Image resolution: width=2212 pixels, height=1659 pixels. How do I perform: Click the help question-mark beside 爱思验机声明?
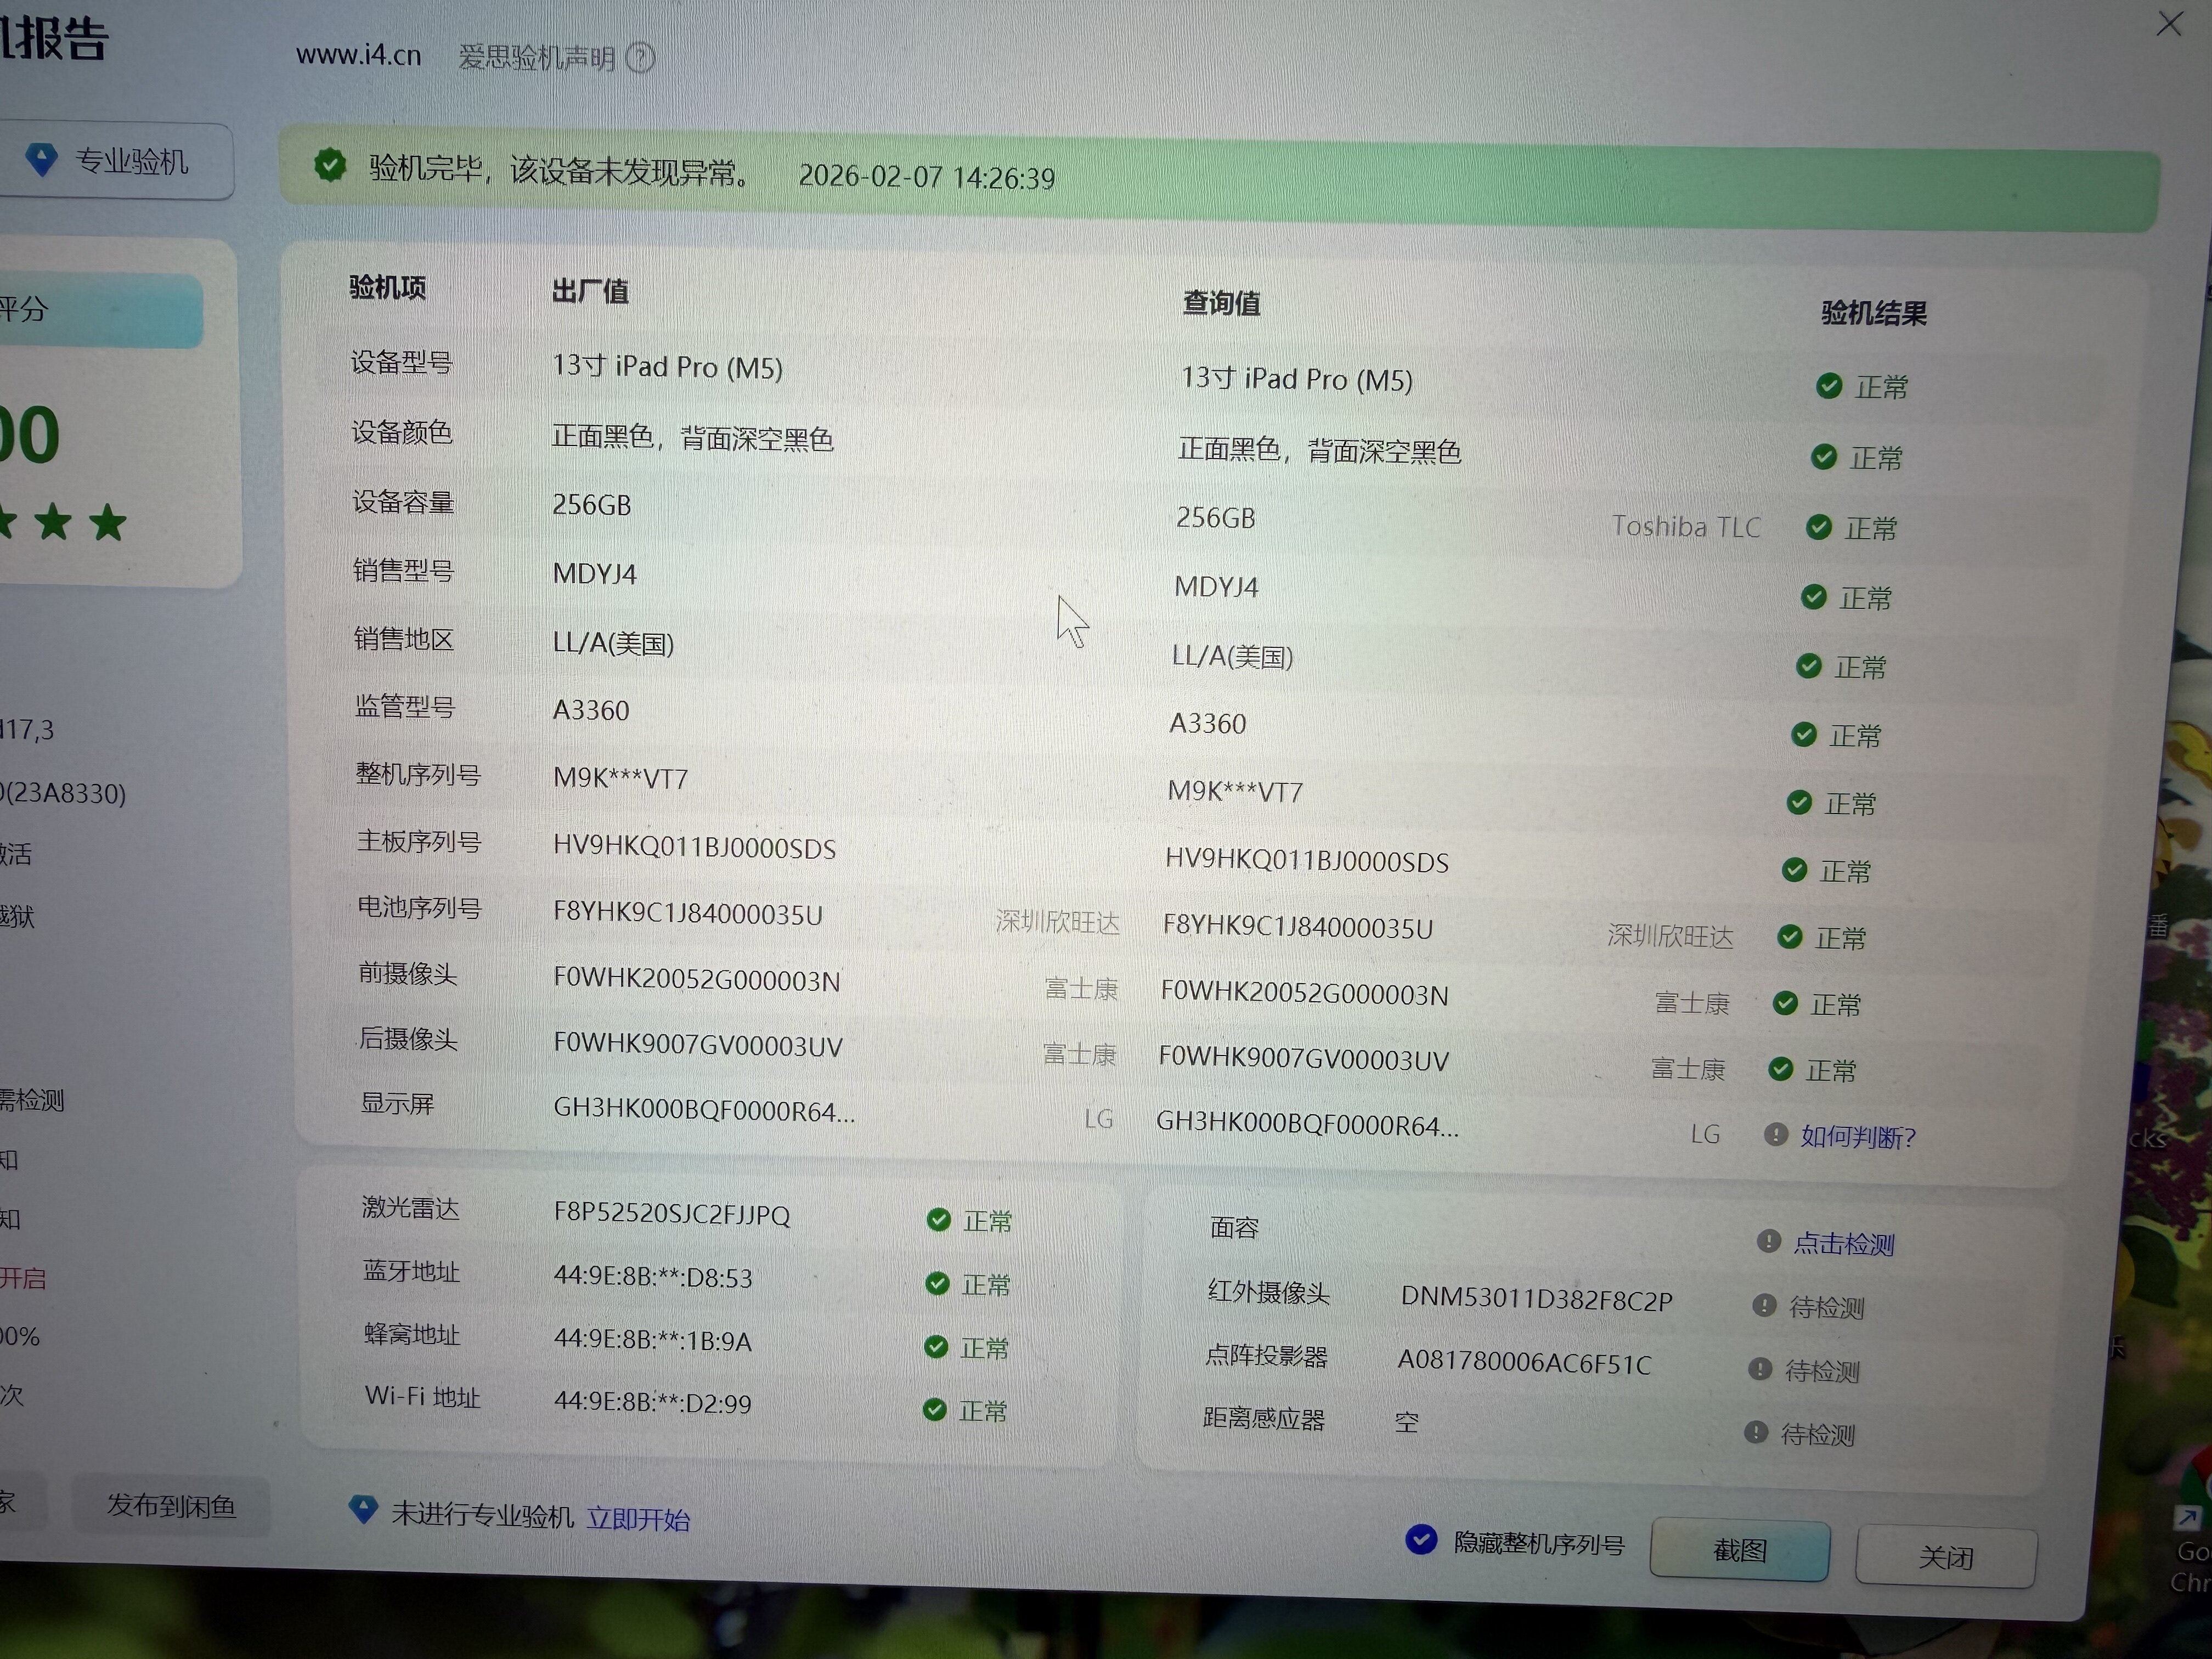[x=640, y=58]
